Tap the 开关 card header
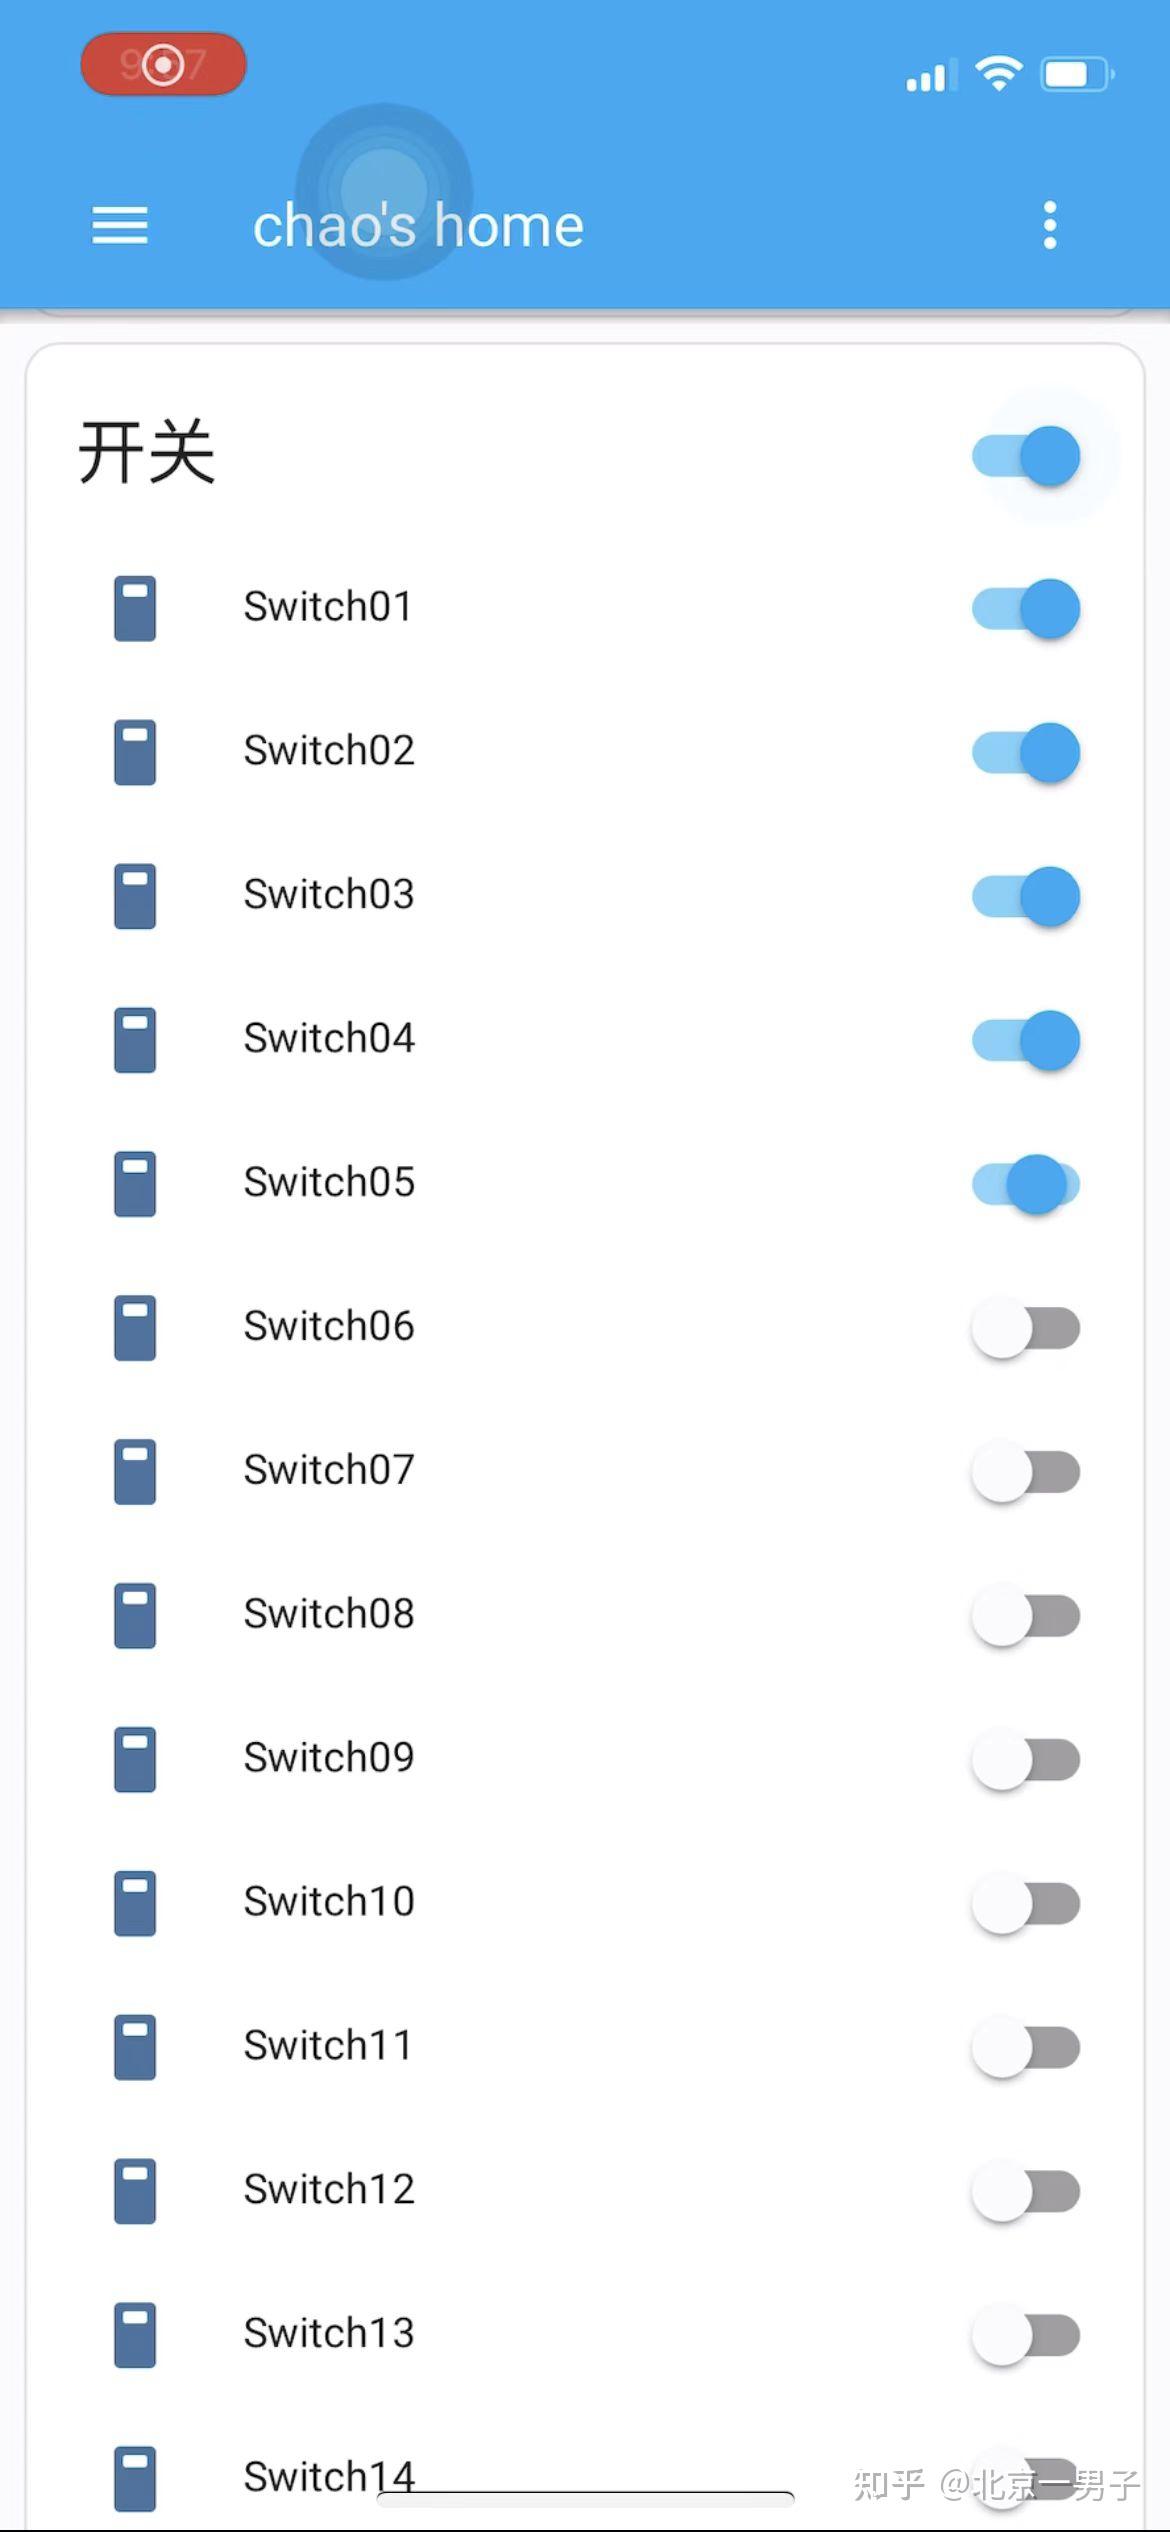The width and height of the screenshot is (1170, 2532). [x=147, y=453]
